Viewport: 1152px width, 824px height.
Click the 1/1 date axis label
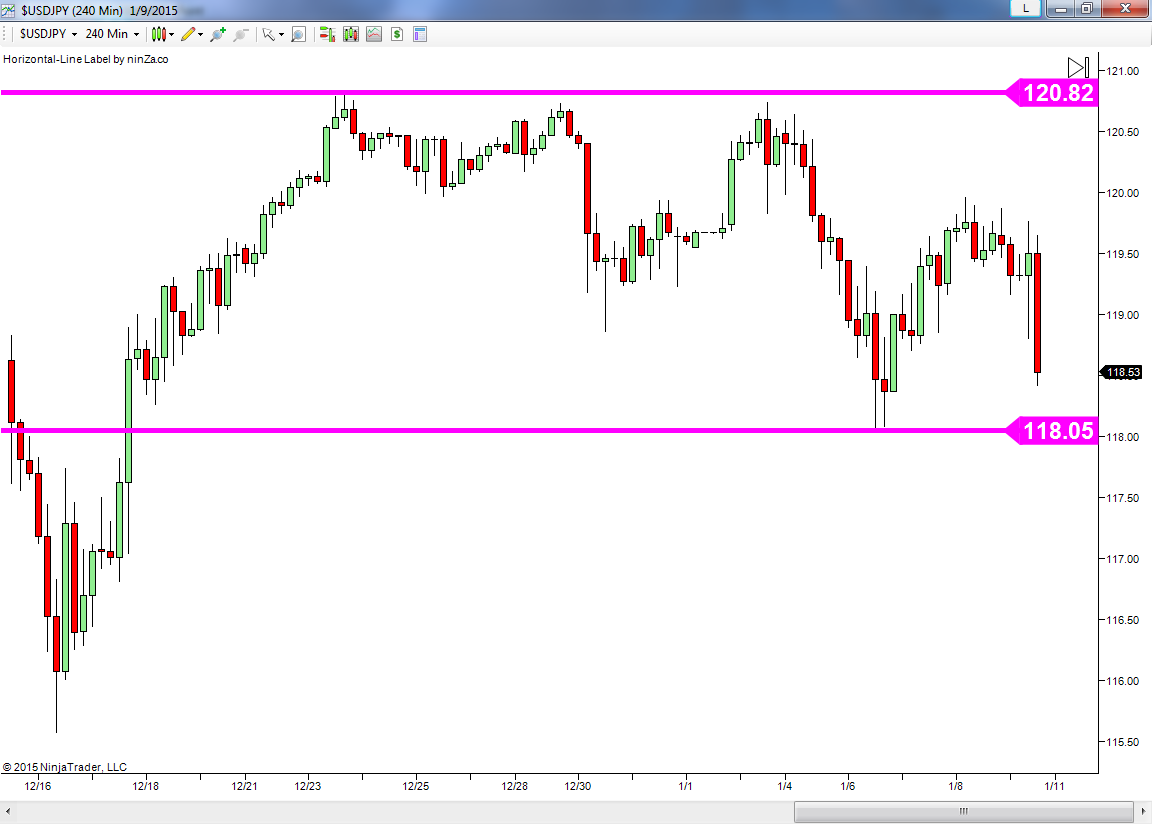pos(685,786)
